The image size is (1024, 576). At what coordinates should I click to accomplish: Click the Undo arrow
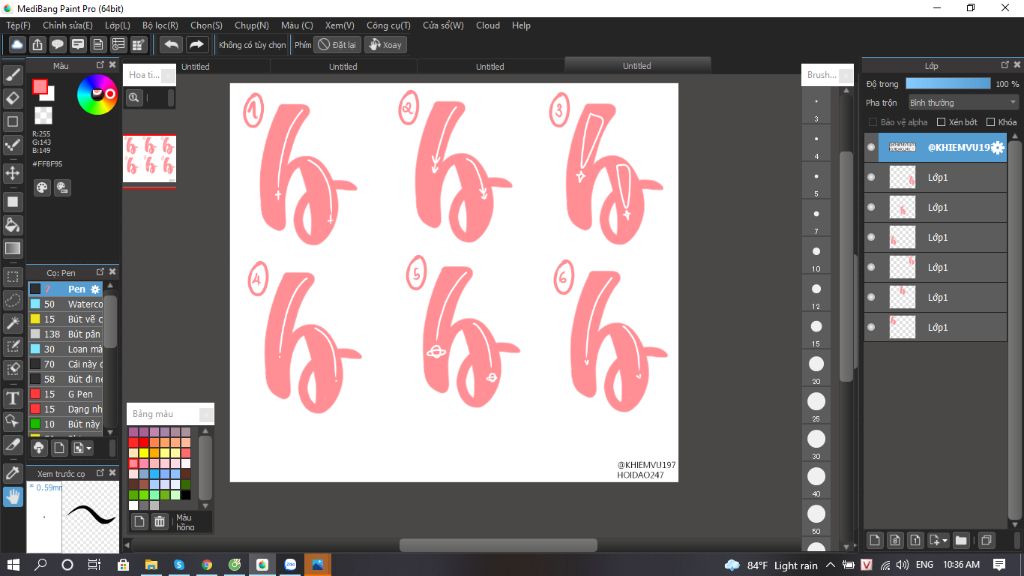[171, 44]
